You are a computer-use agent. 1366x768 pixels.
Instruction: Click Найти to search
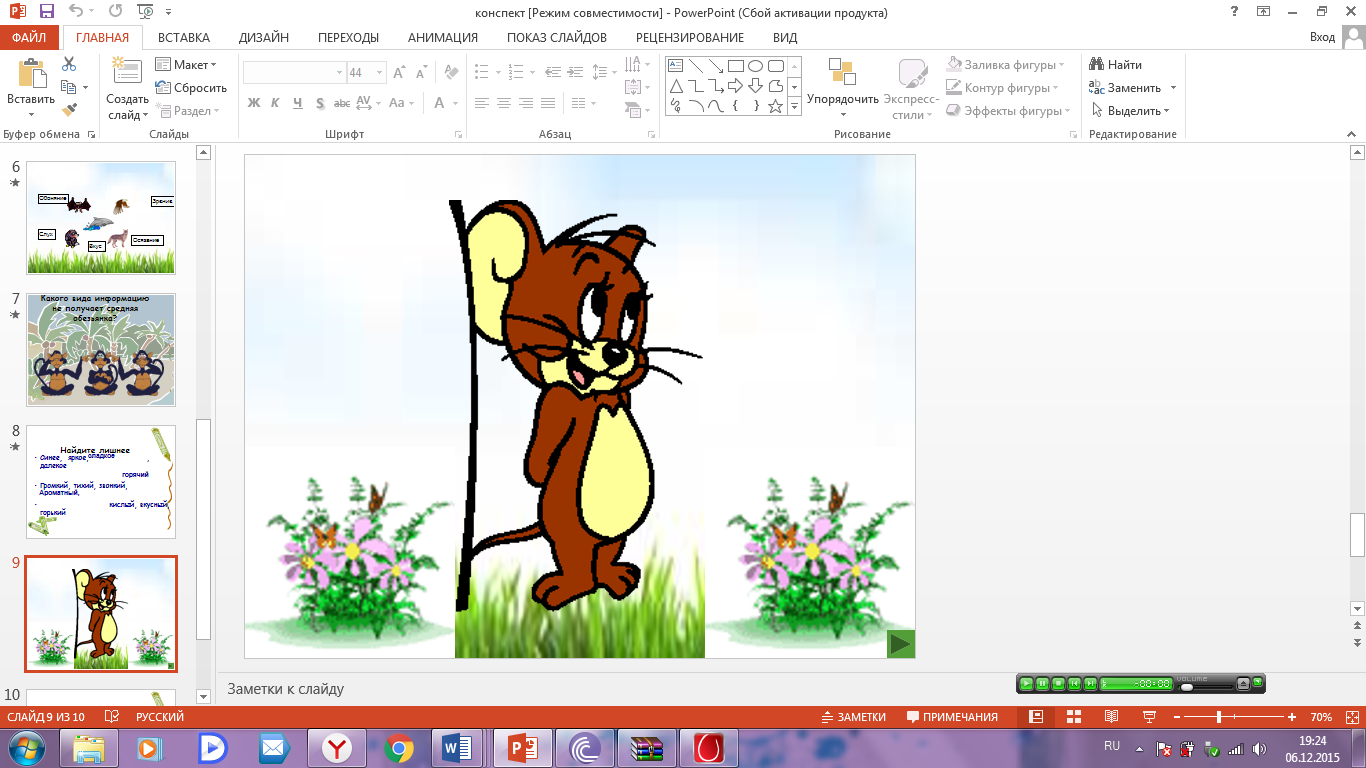pyautogui.click(x=1116, y=65)
